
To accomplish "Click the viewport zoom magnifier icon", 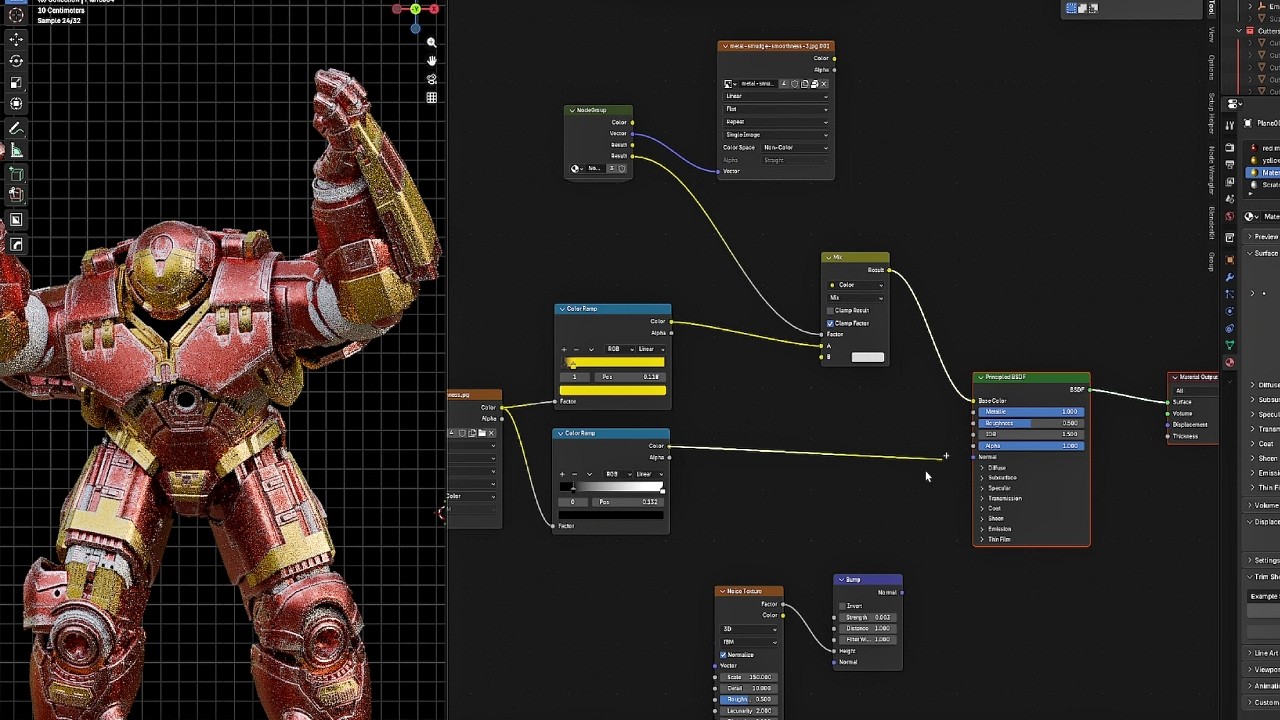I will point(431,42).
